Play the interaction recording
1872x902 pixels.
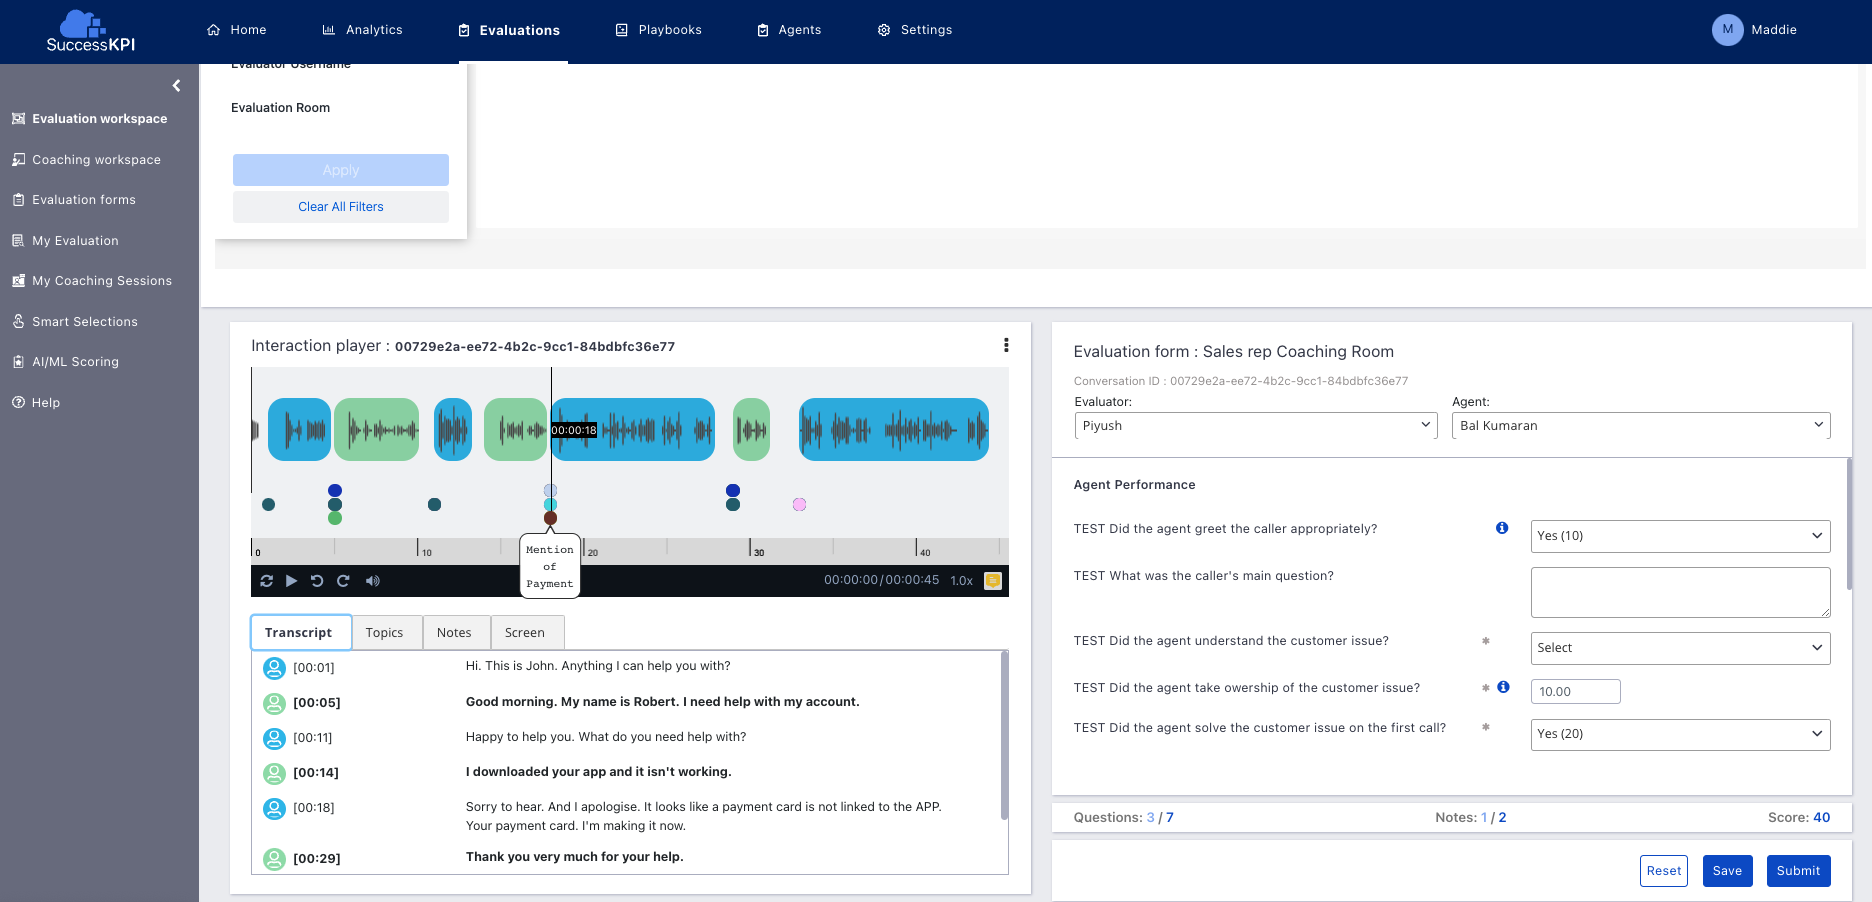(x=291, y=581)
